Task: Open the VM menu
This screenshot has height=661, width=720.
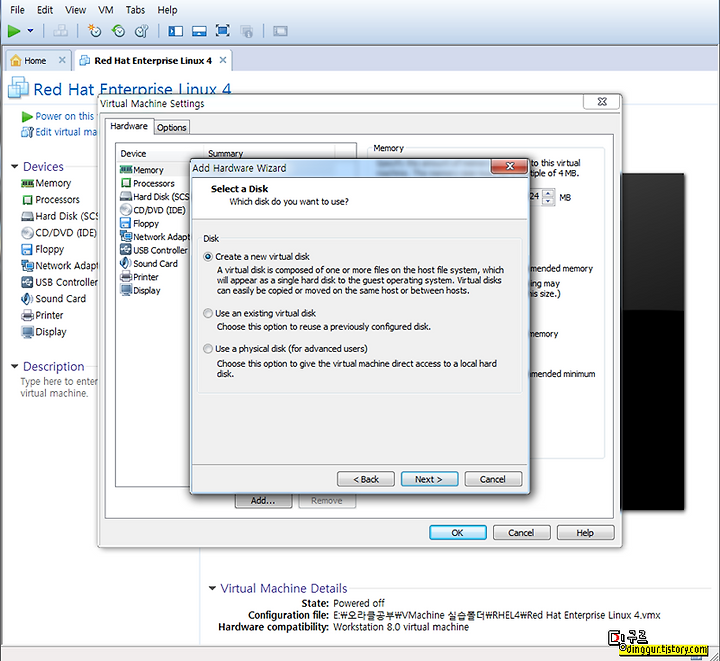Action: (x=106, y=10)
